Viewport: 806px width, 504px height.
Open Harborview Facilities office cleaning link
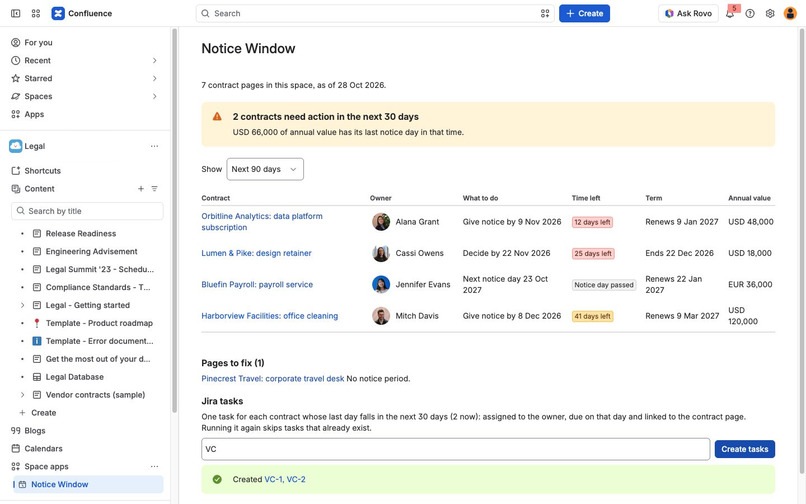tap(270, 316)
